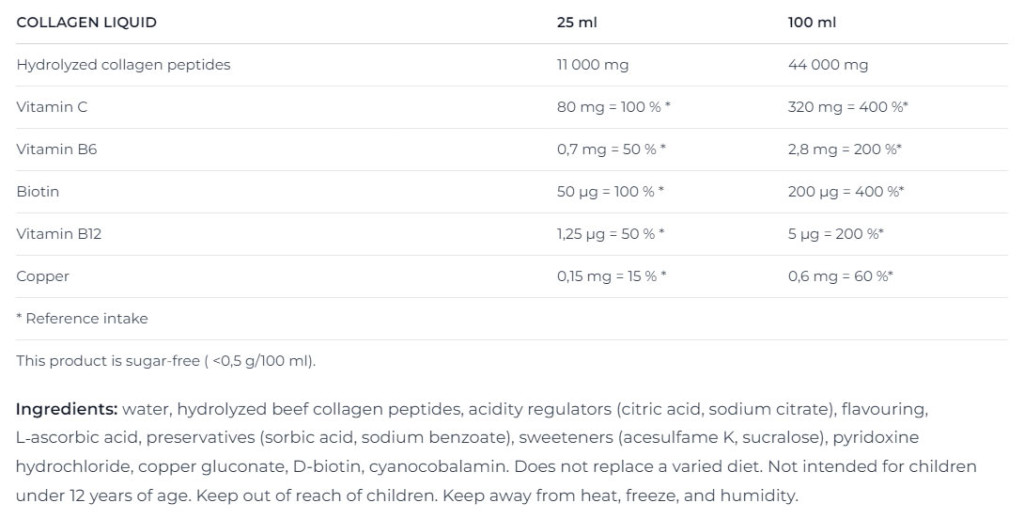Select the Biotin row label
Screen dimensions: 1024x519
click(38, 191)
